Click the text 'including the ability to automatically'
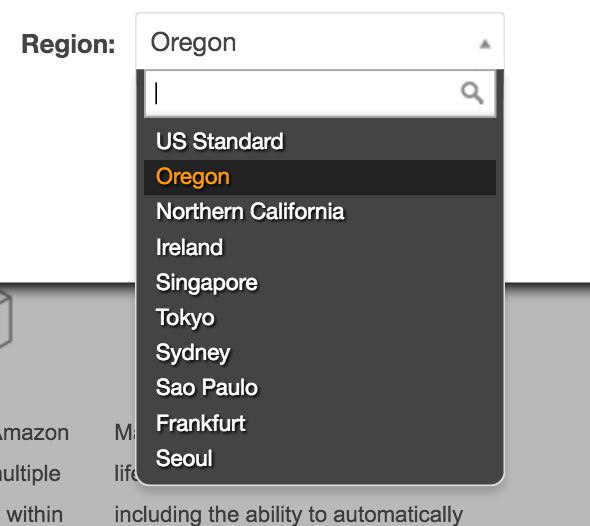590x526 pixels. point(289,514)
